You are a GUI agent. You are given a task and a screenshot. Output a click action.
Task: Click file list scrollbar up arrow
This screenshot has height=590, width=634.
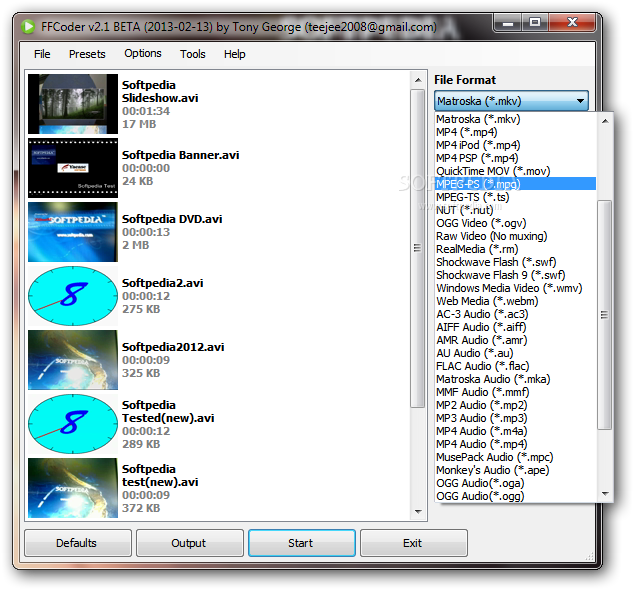[x=418, y=80]
